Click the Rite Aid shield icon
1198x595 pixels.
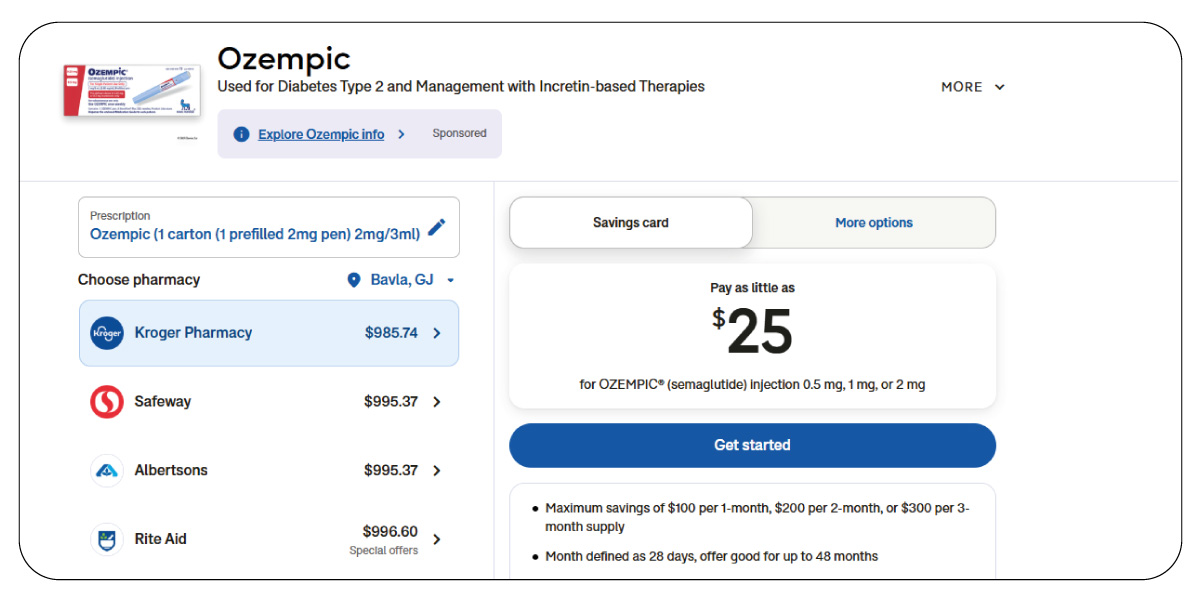[x=106, y=539]
